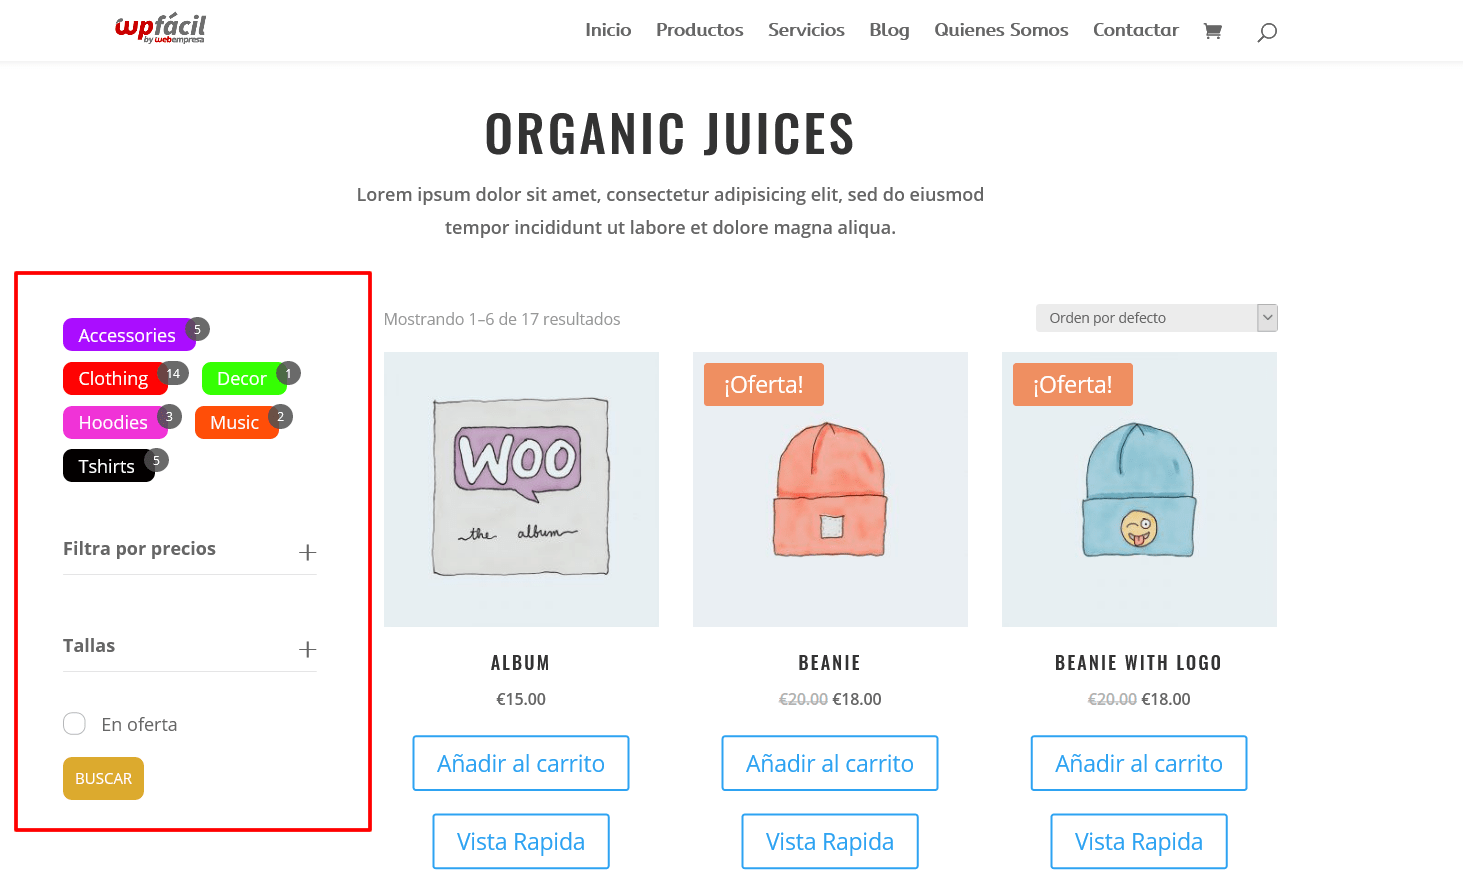Go to the Blog menu item
Screen dimensions: 1463x885
click(x=889, y=30)
